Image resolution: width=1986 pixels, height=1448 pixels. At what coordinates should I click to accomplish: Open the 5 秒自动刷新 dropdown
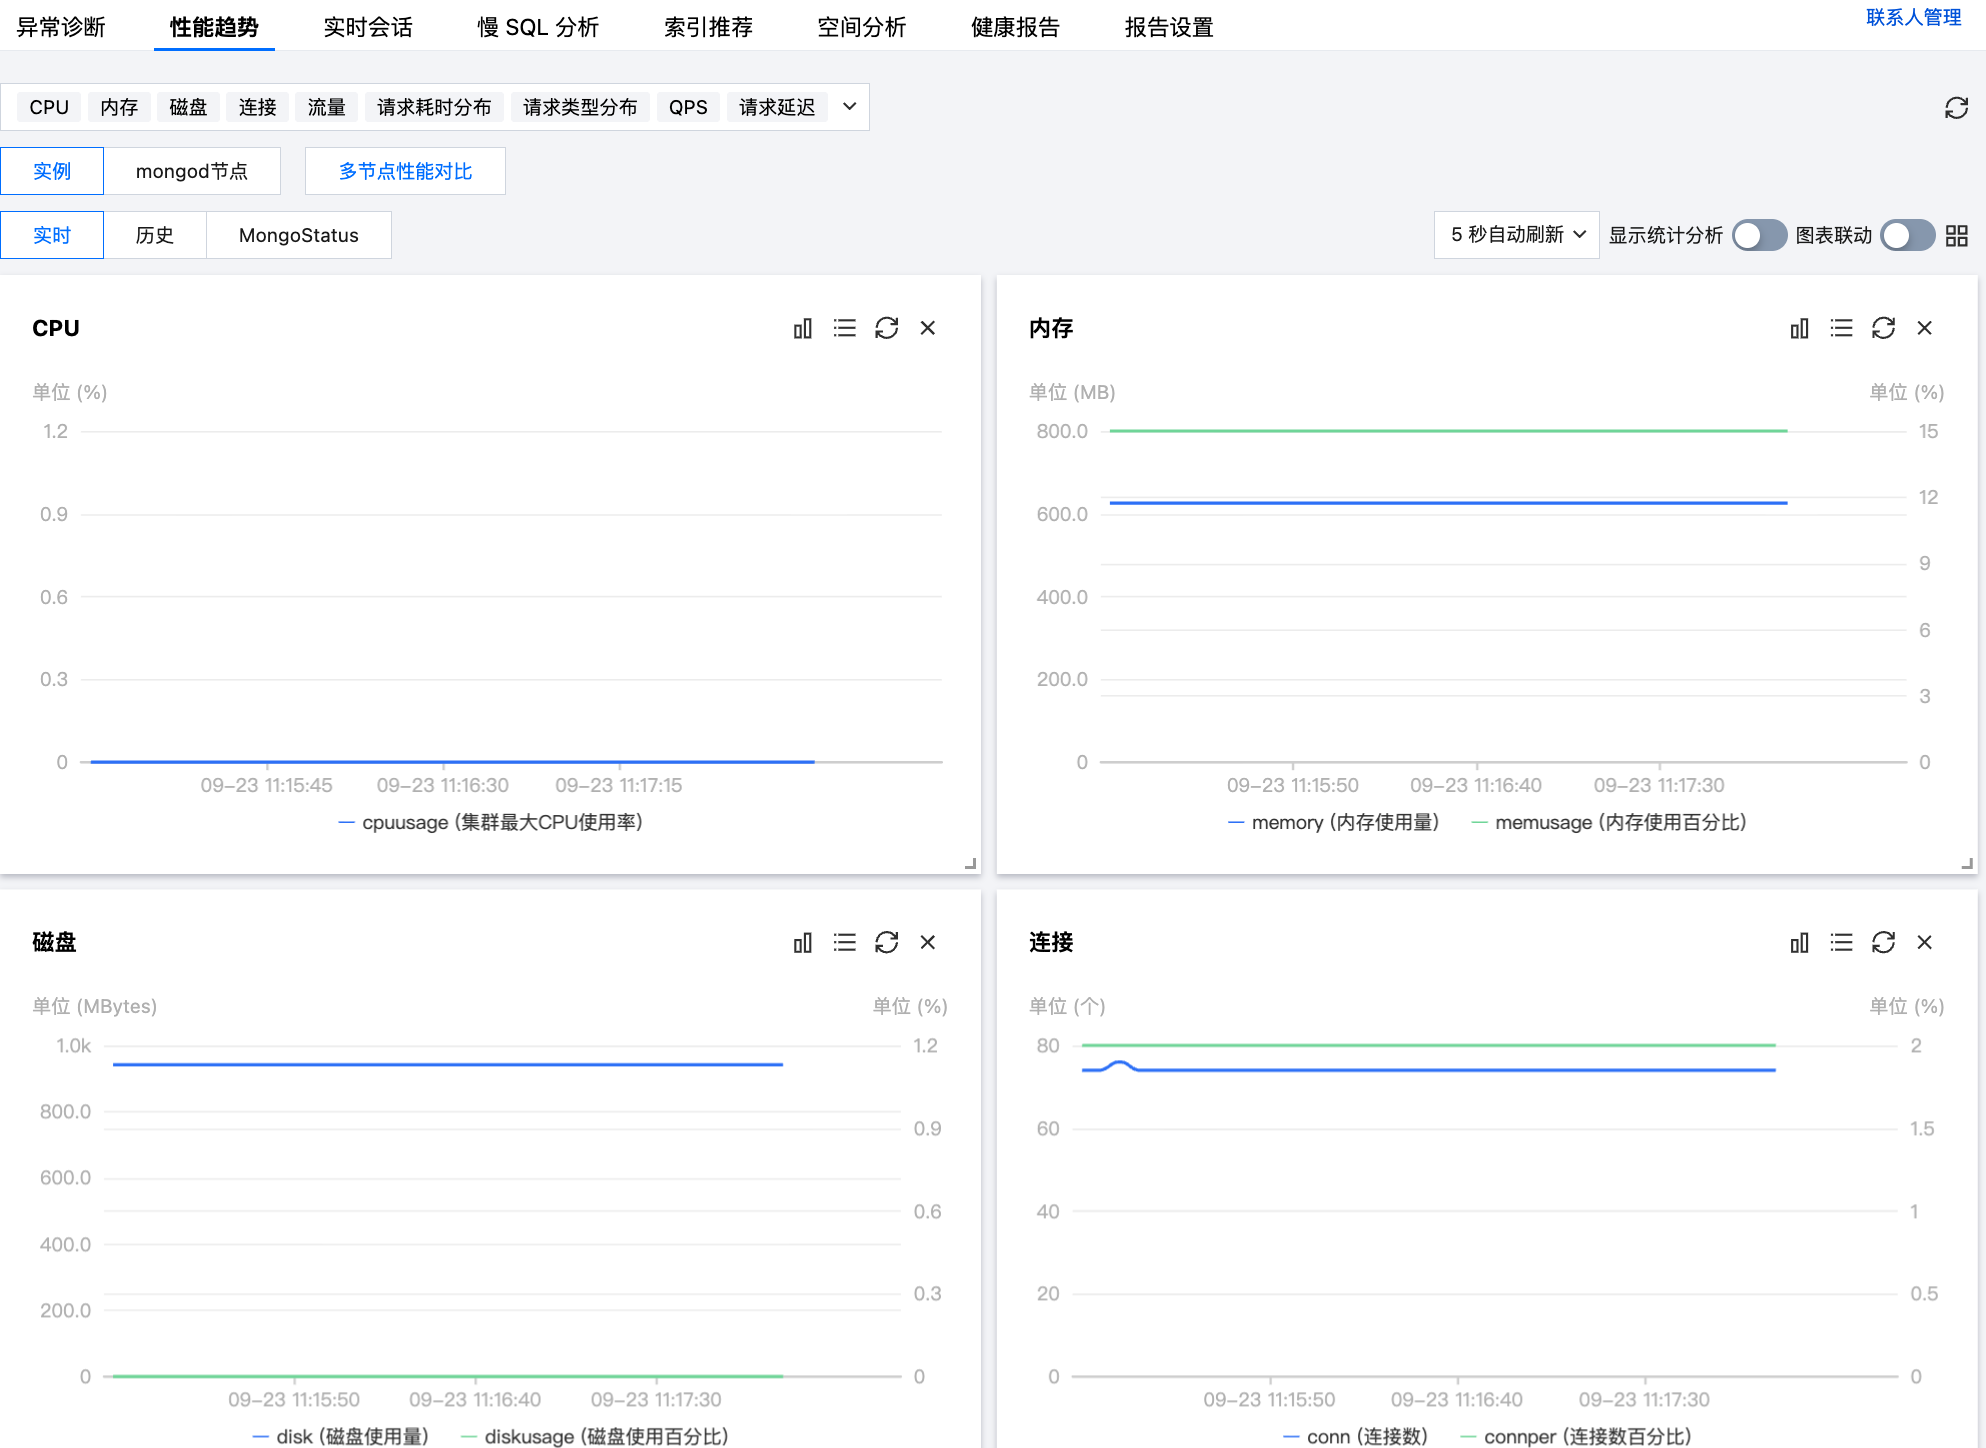(1516, 235)
